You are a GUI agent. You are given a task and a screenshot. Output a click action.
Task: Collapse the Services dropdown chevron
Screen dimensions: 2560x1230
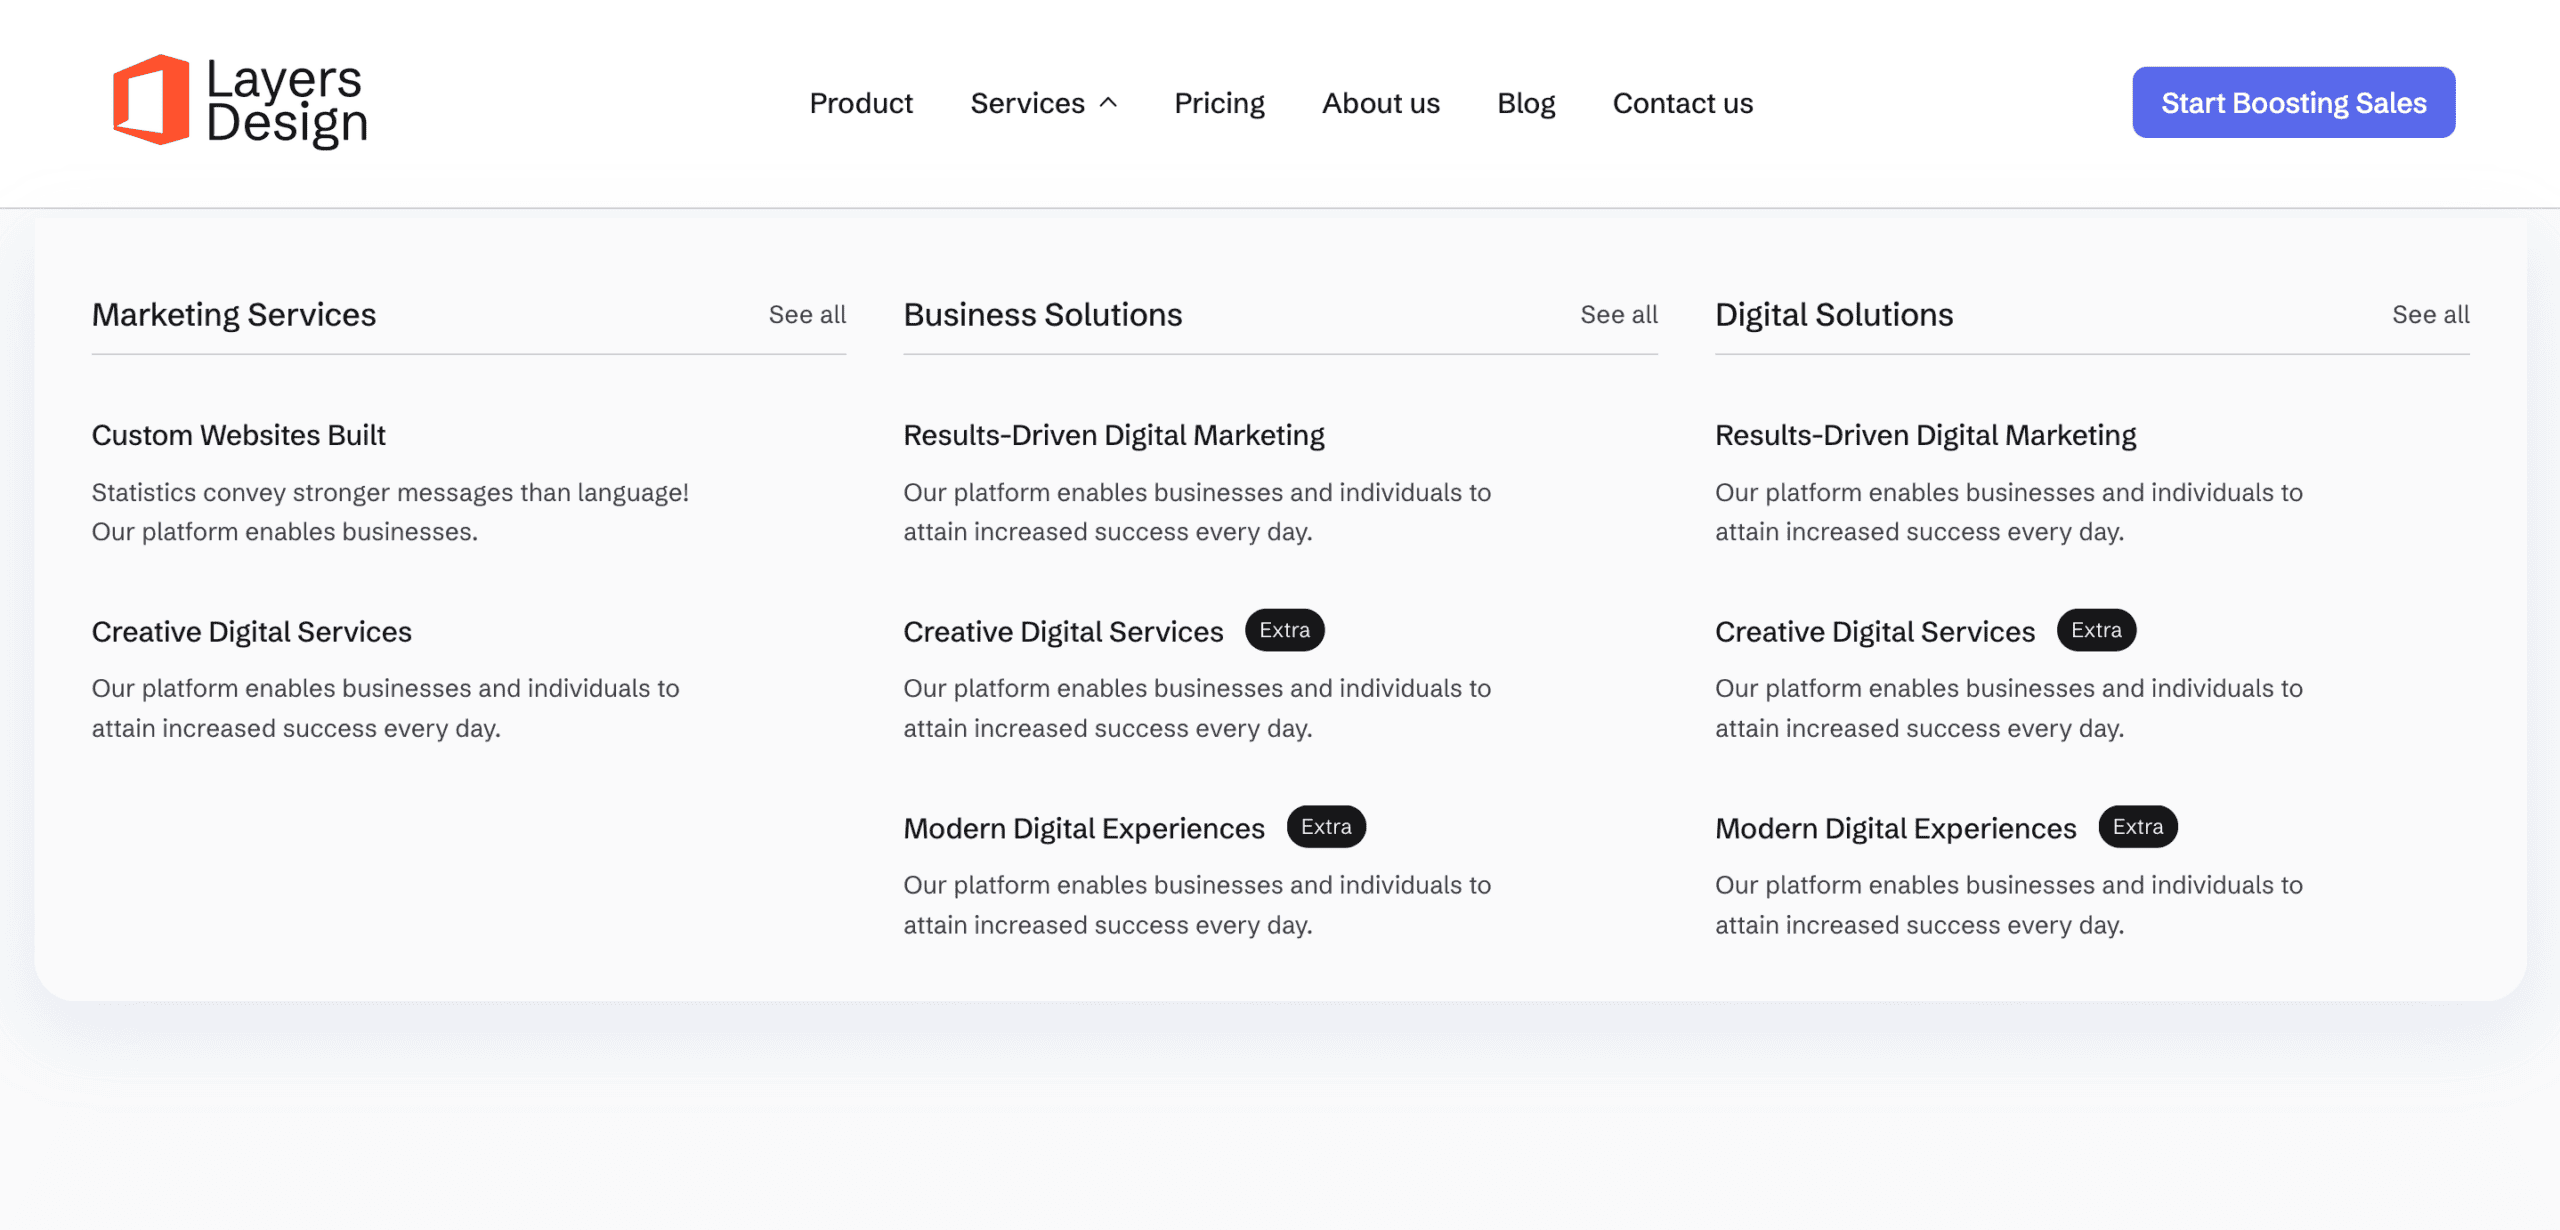click(1108, 103)
